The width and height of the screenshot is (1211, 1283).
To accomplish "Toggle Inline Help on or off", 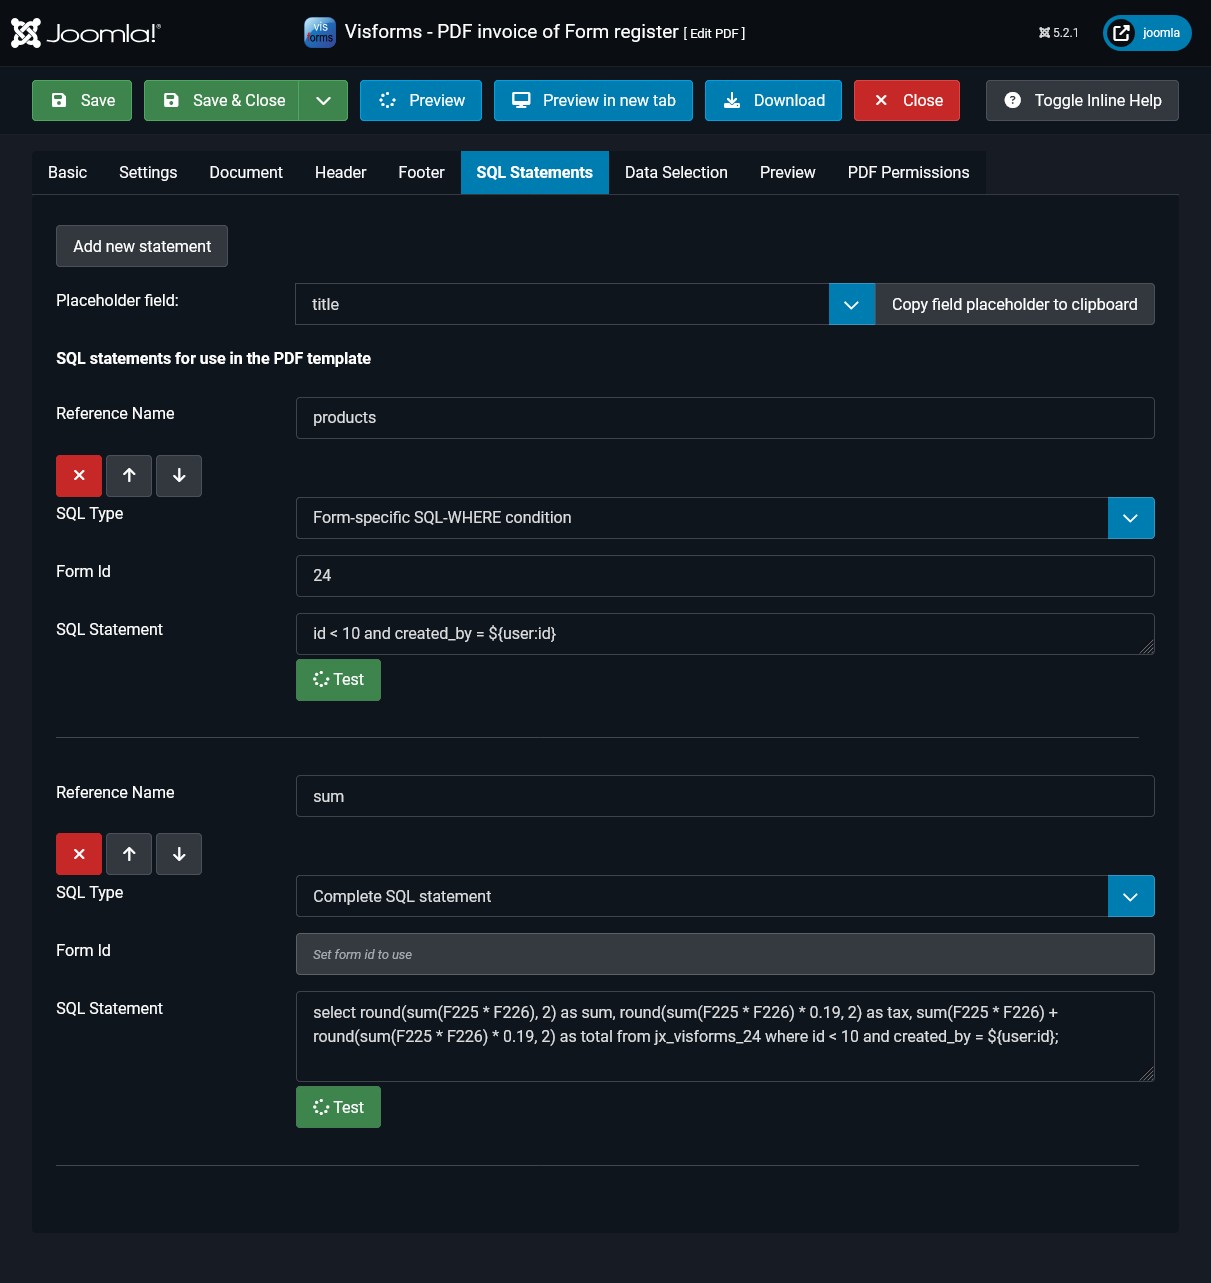I will point(1082,101).
